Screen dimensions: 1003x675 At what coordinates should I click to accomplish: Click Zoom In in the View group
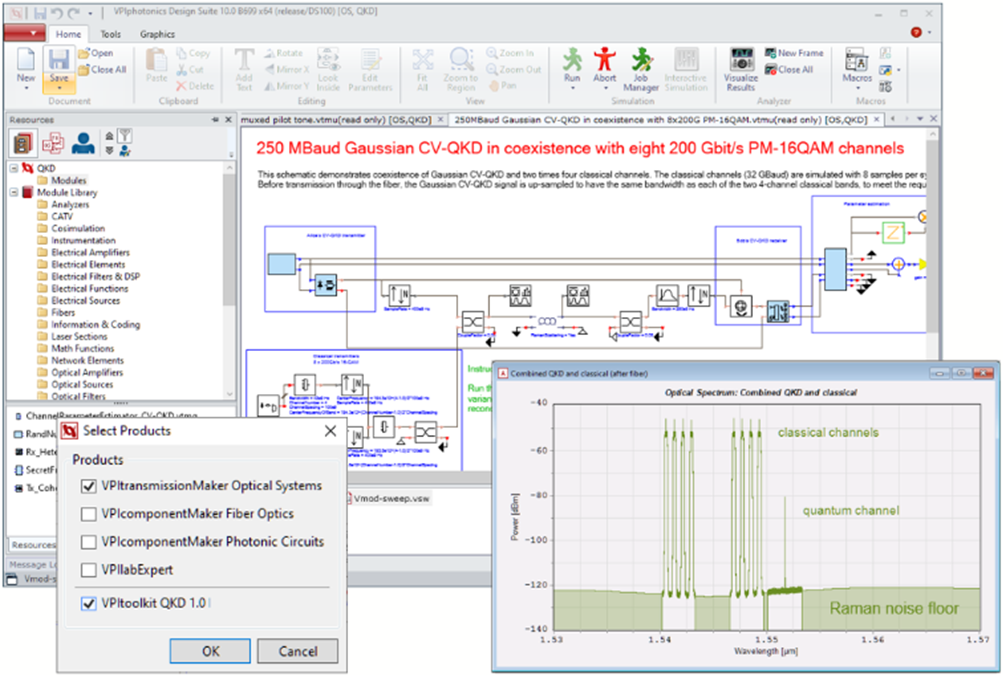[510, 53]
